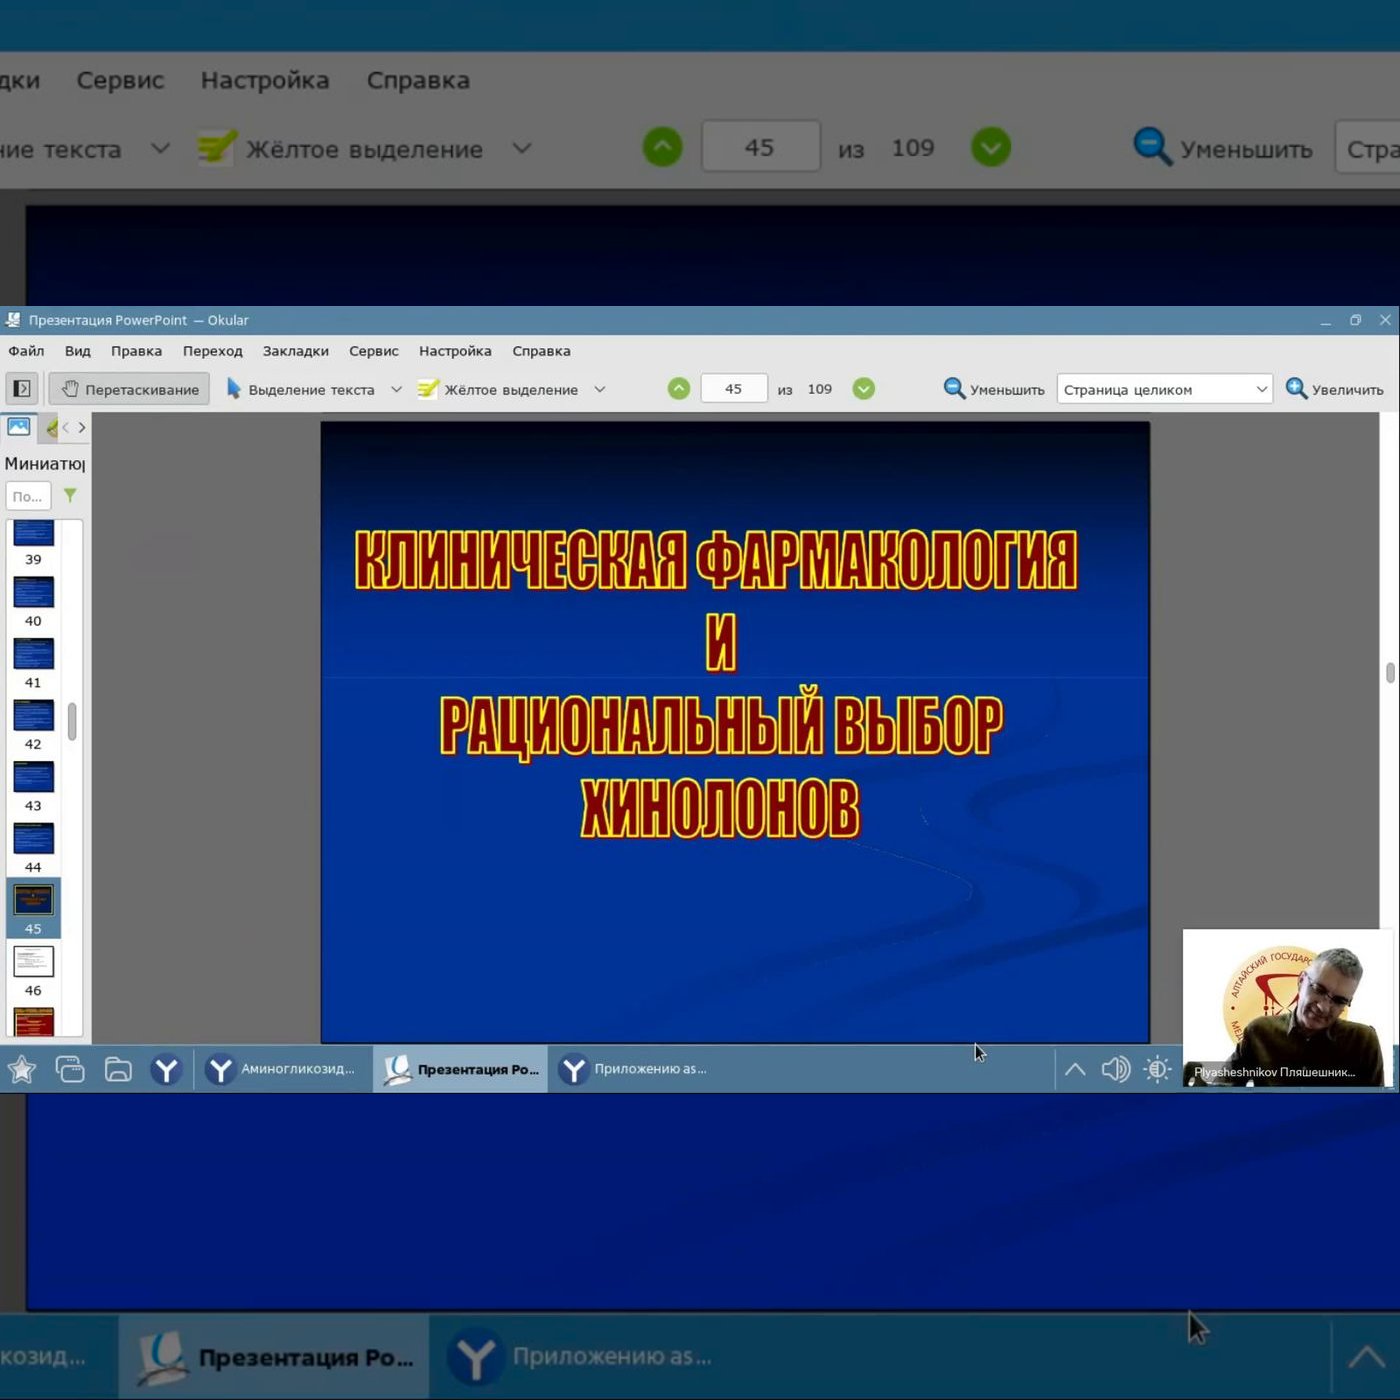Click the green filter icon in thumbnails panel

(70, 496)
